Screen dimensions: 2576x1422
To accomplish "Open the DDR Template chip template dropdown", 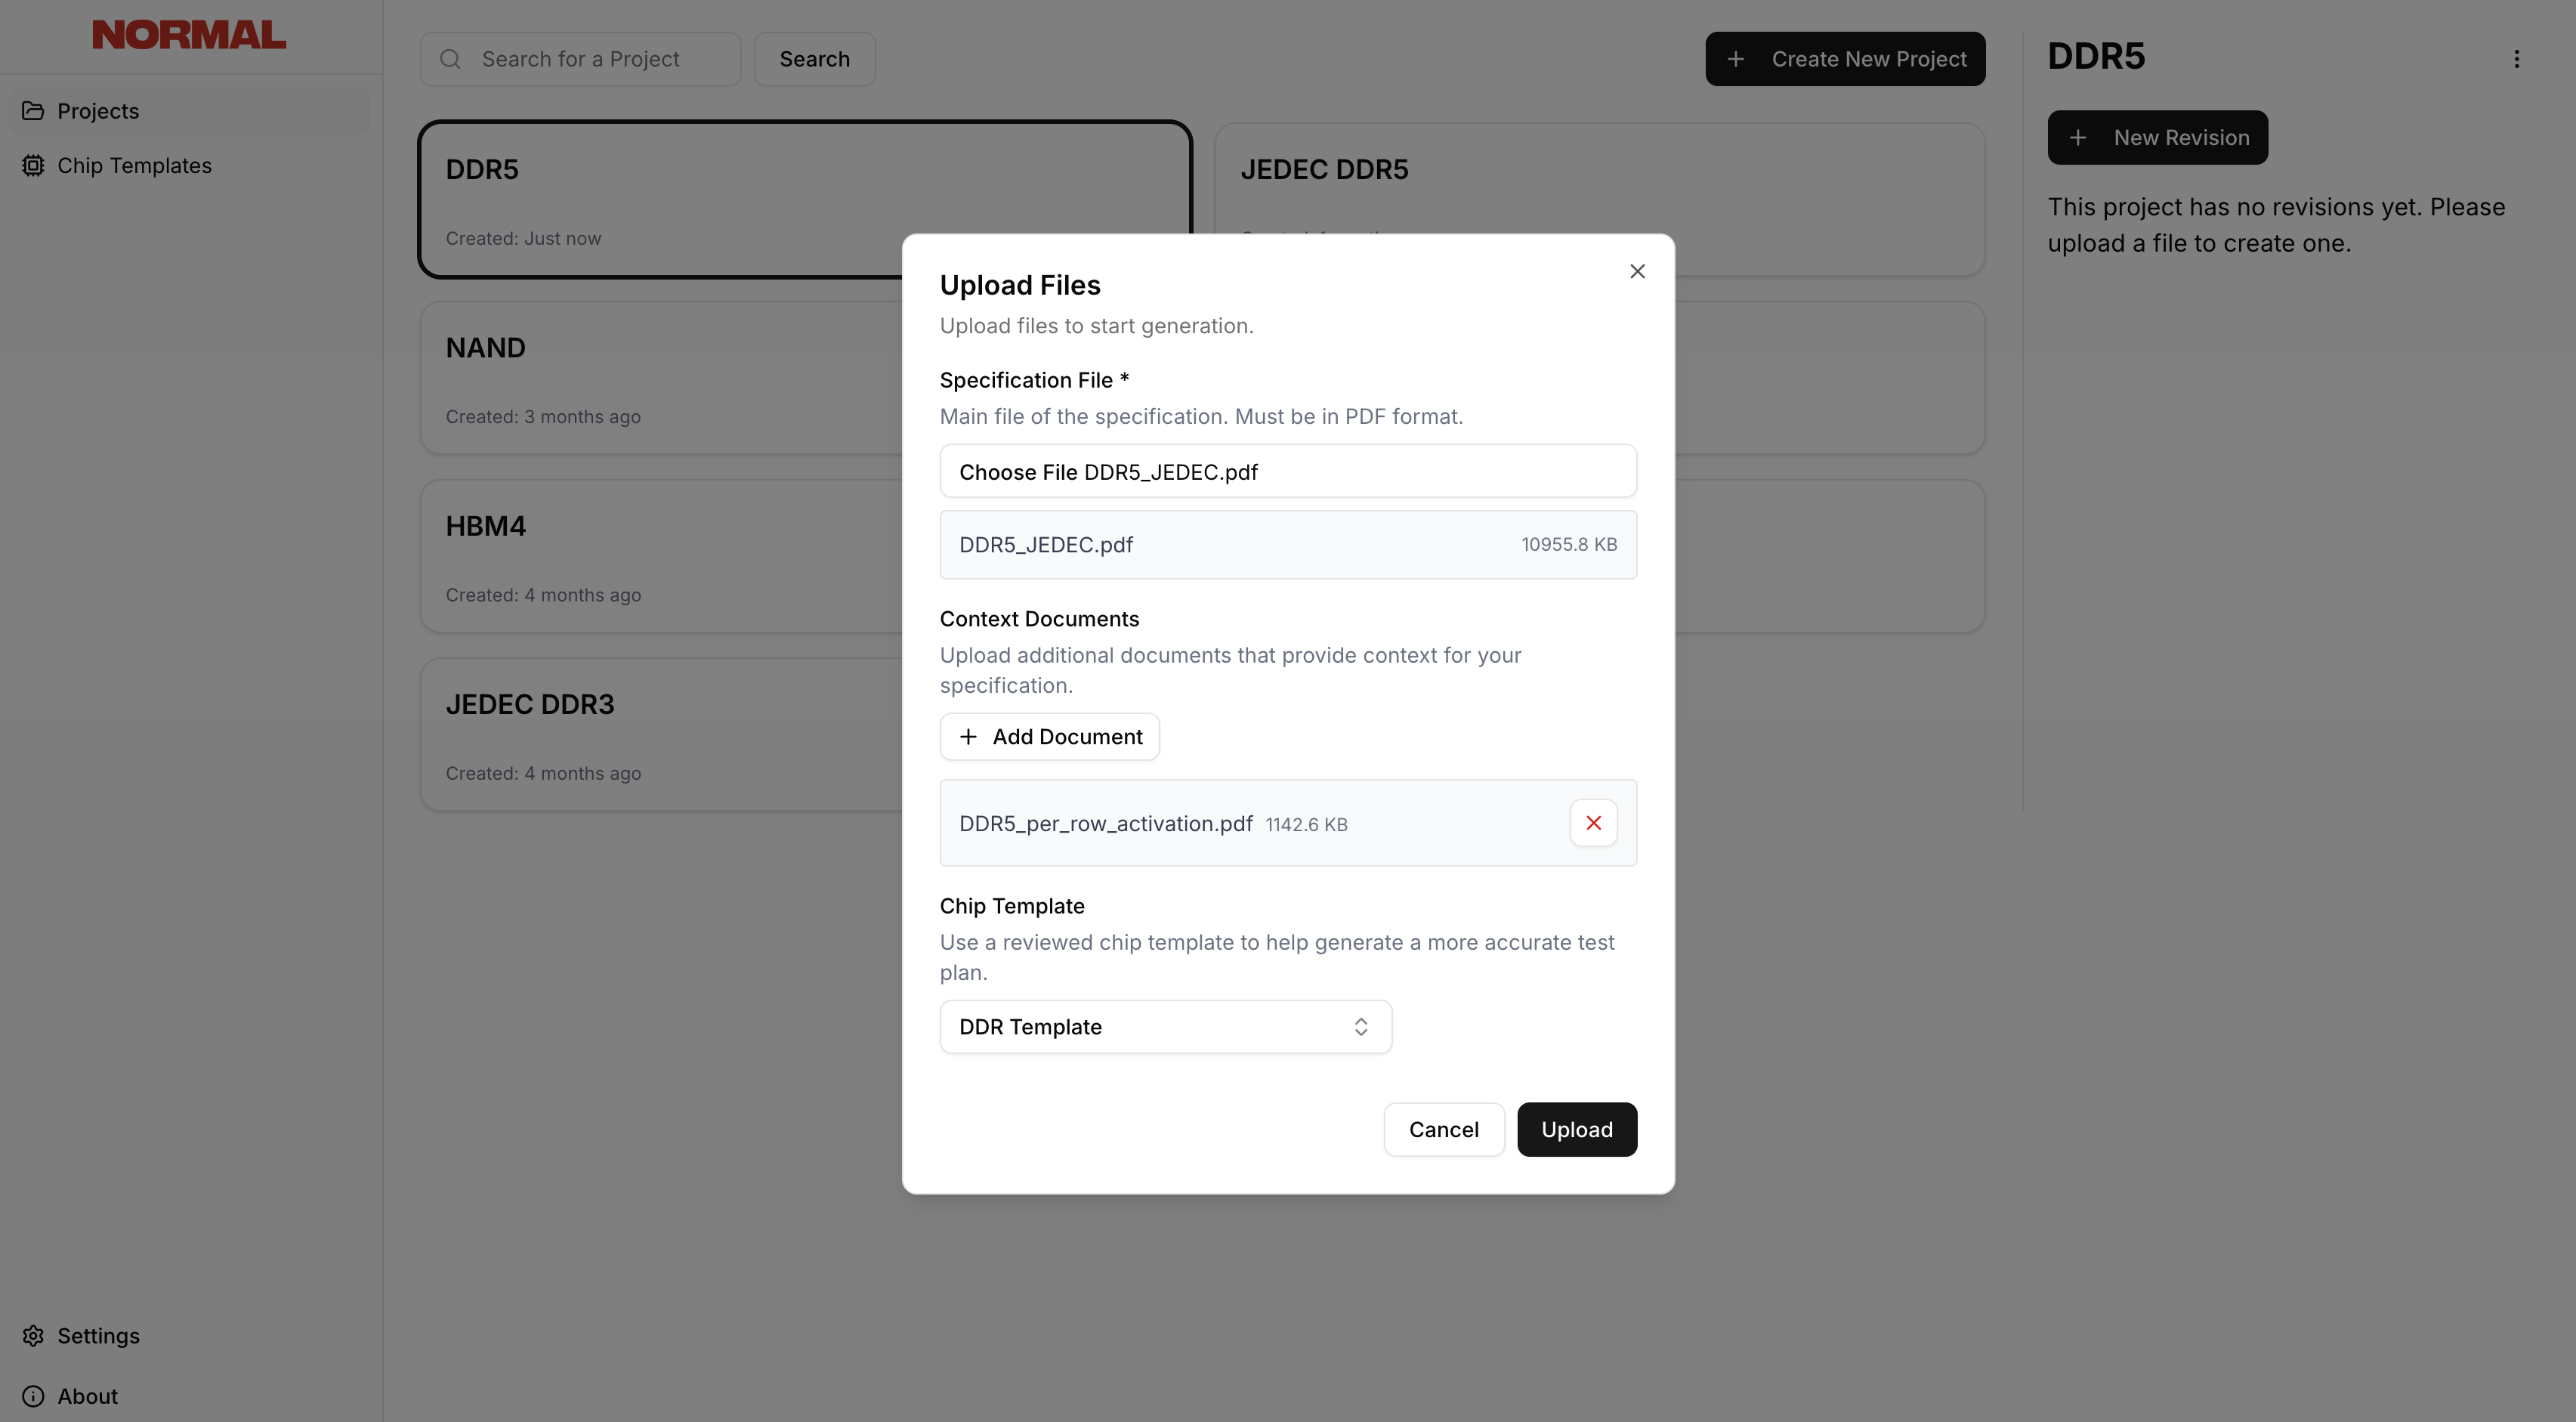I will pyautogui.click(x=1164, y=1026).
